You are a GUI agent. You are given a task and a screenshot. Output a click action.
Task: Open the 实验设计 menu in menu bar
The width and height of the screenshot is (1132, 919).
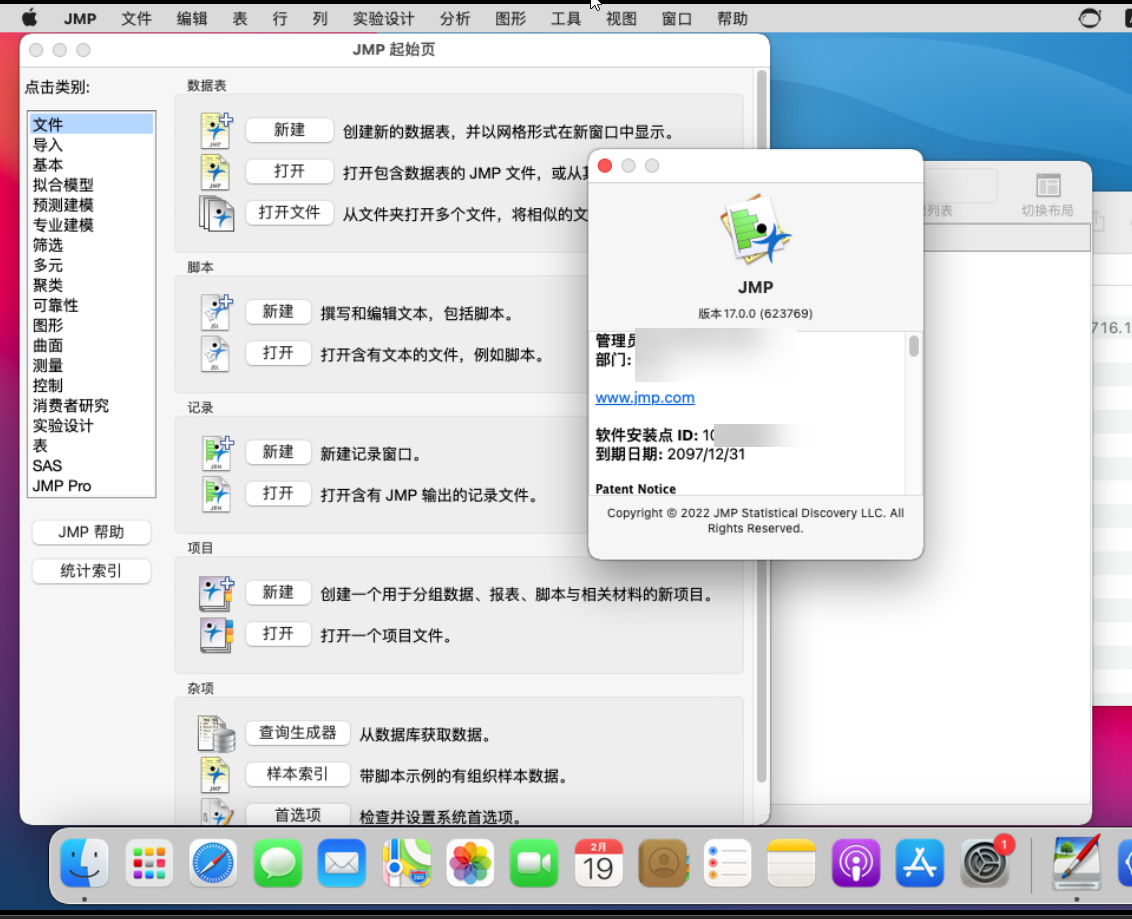tap(383, 19)
